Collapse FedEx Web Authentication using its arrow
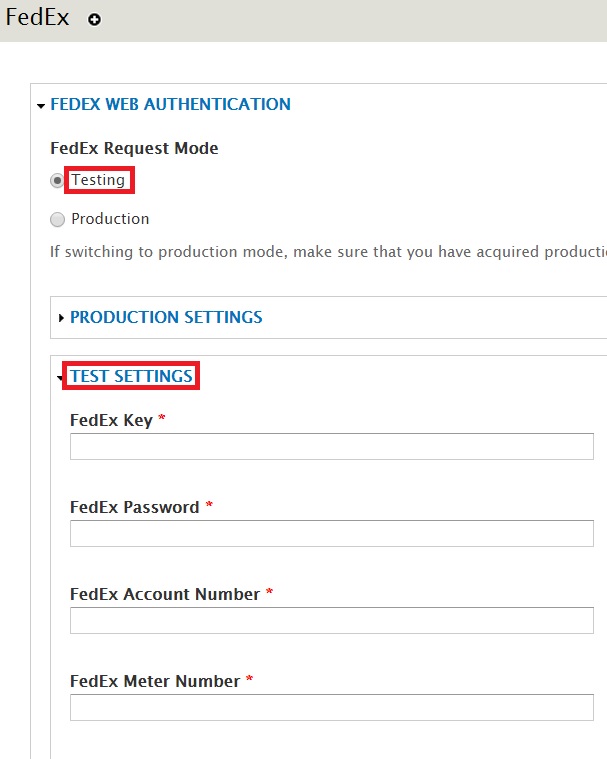 (41, 106)
